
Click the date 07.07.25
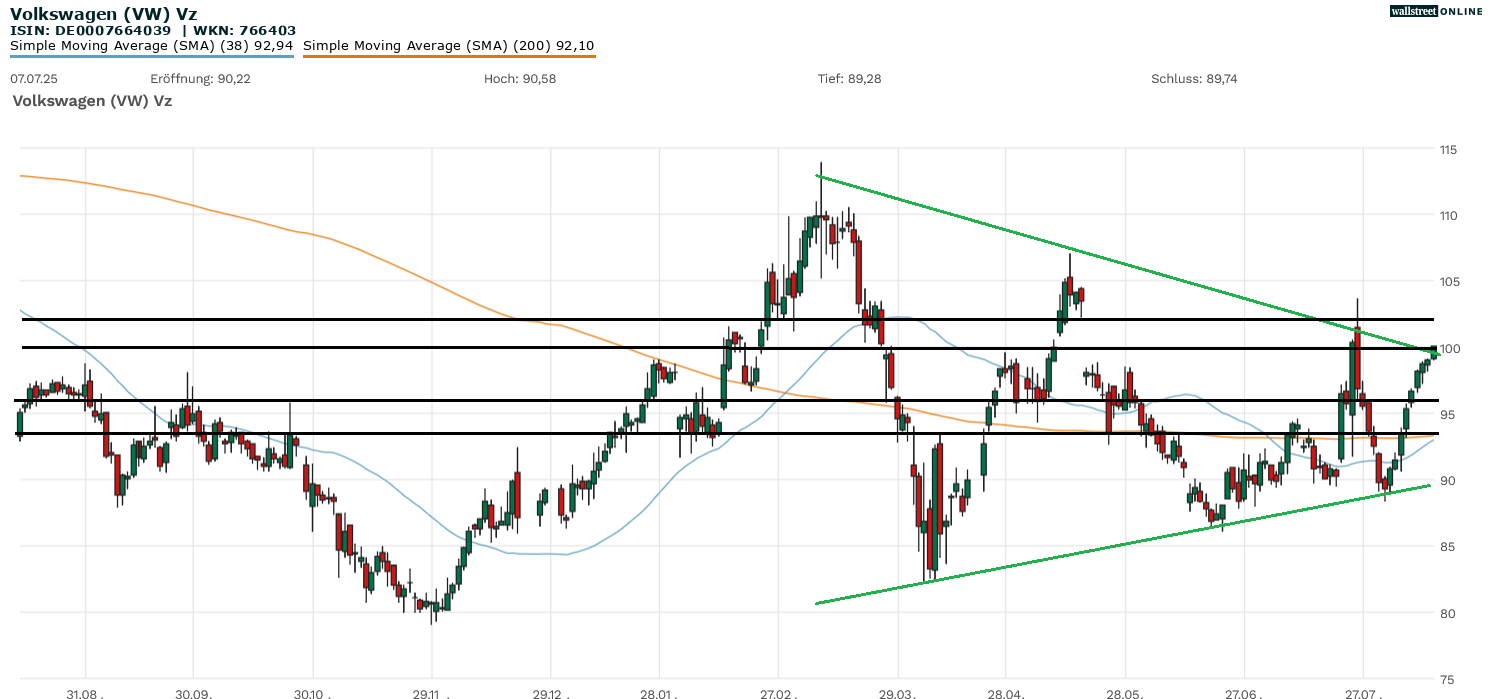click(32, 78)
